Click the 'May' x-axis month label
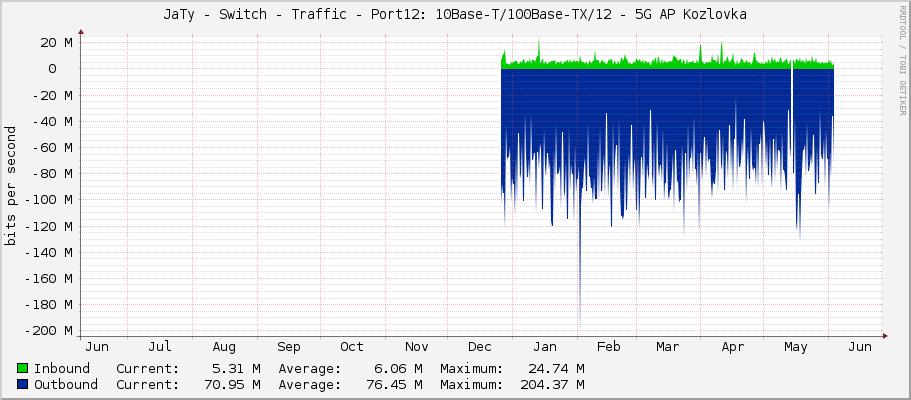Image resolution: width=911 pixels, height=400 pixels. coord(795,347)
